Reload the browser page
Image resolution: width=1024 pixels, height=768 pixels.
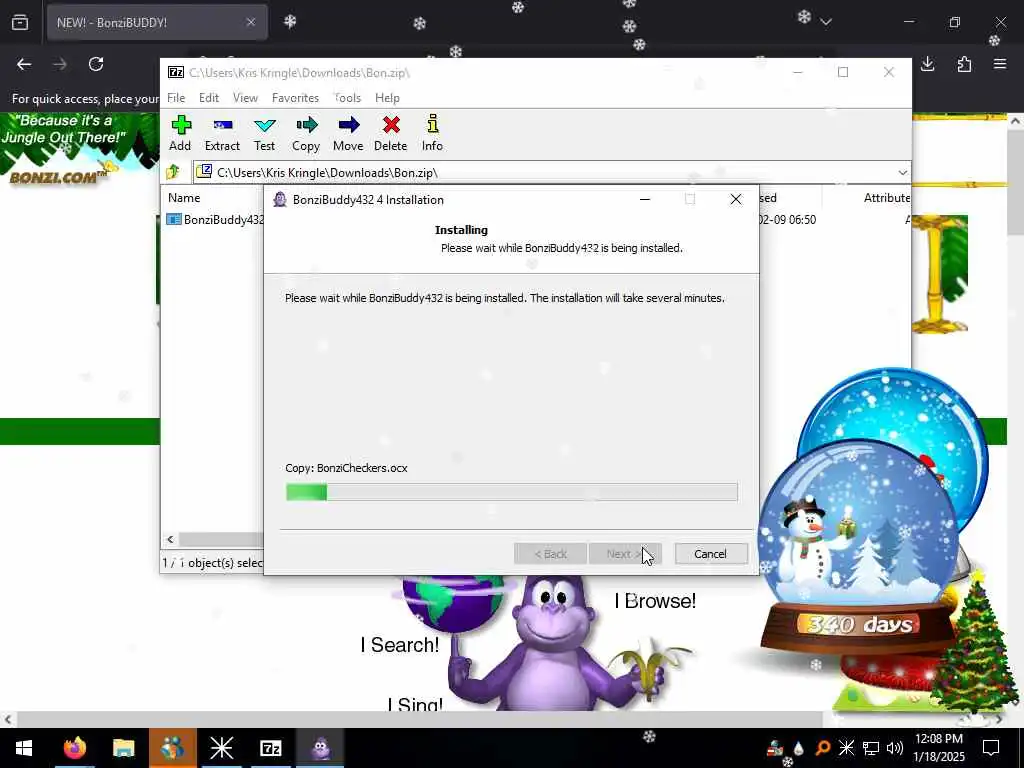coord(96,64)
